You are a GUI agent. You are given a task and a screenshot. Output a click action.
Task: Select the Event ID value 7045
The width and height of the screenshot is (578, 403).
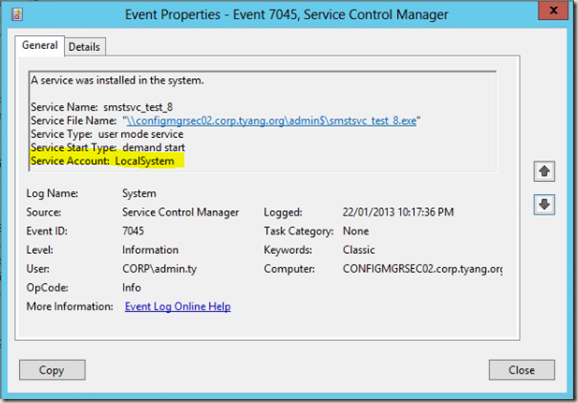[x=133, y=231]
